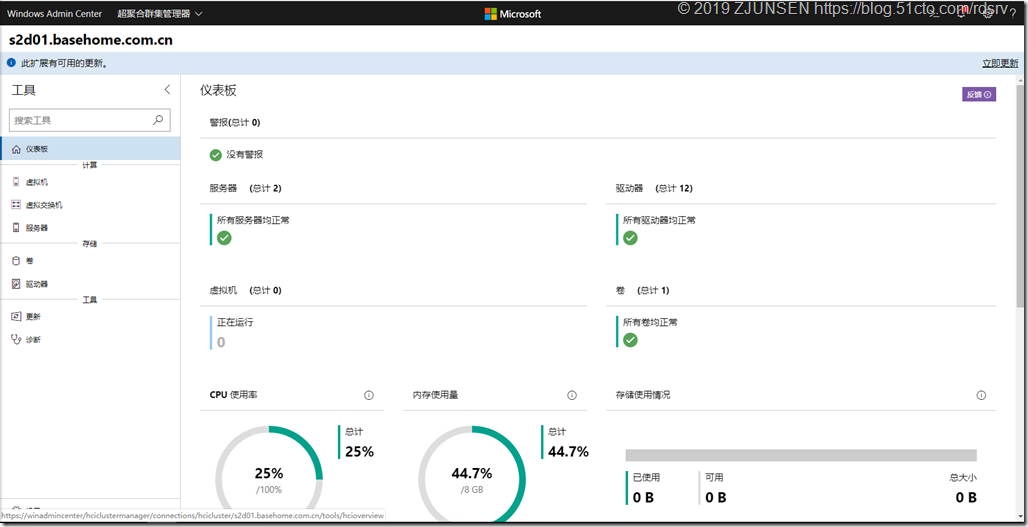
Task: Click the memory 总计 44.7% value
Action: click(568, 452)
